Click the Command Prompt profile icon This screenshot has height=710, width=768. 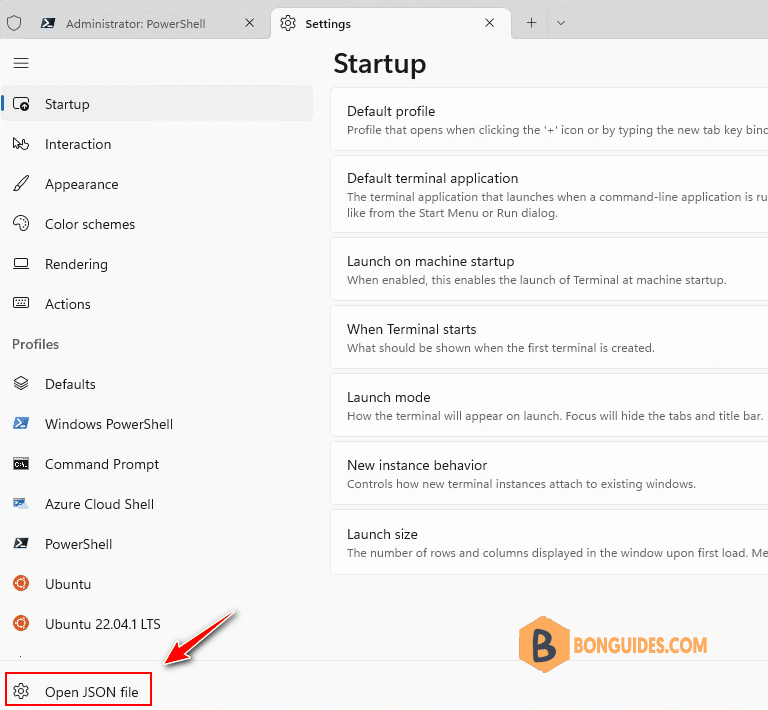[x=21, y=464]
